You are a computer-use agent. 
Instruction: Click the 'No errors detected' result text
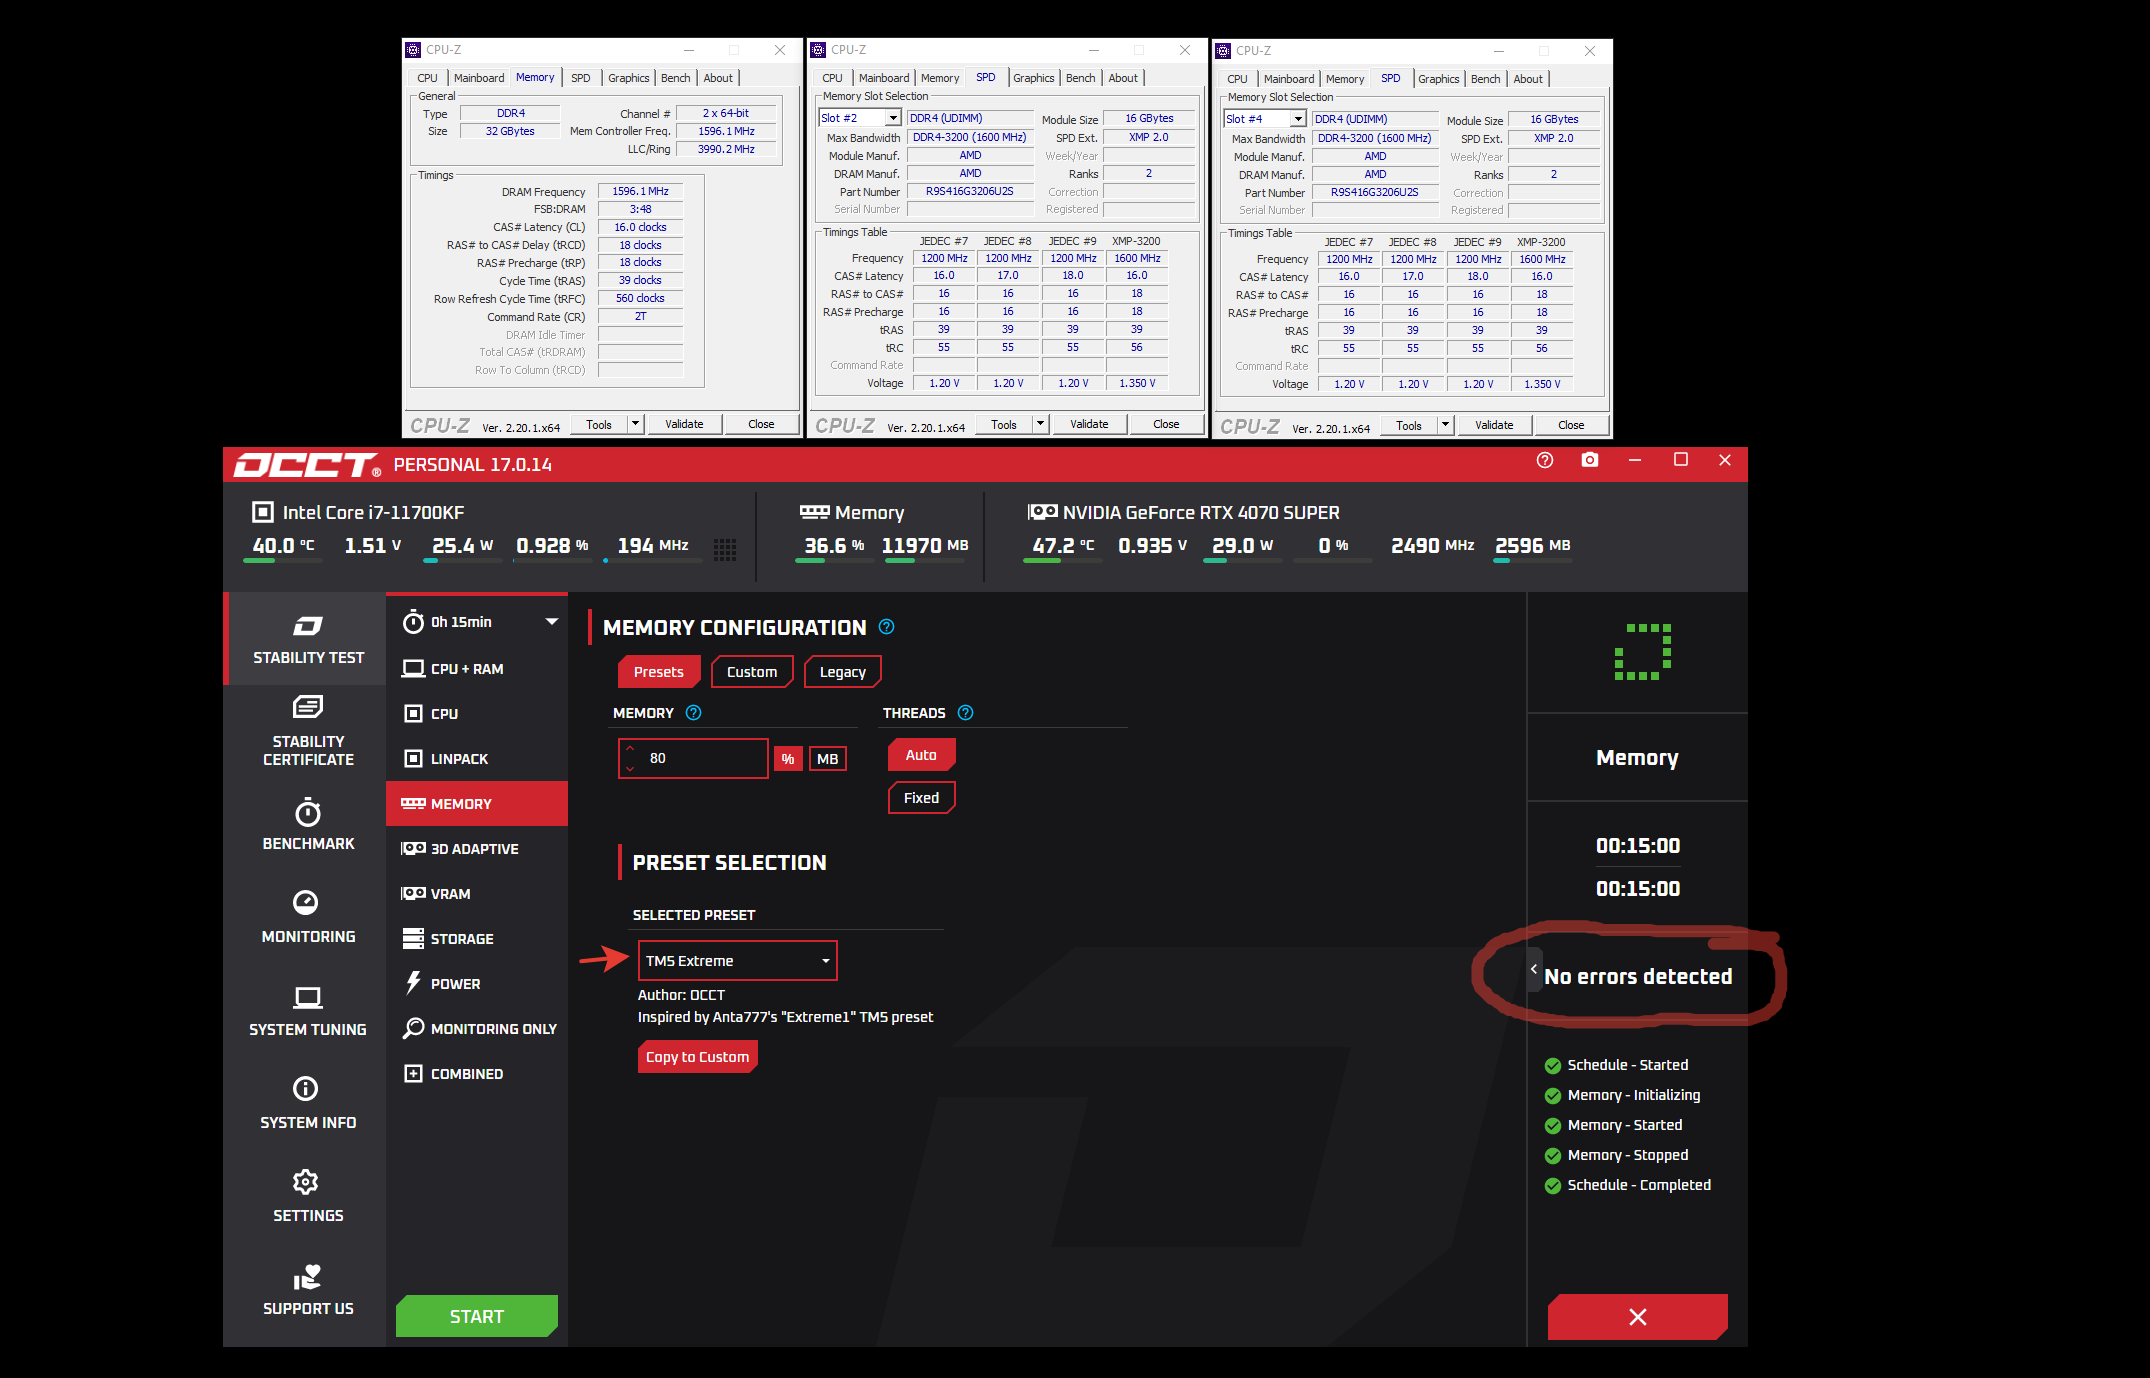pyautogui.click(x=1638, y=976)
